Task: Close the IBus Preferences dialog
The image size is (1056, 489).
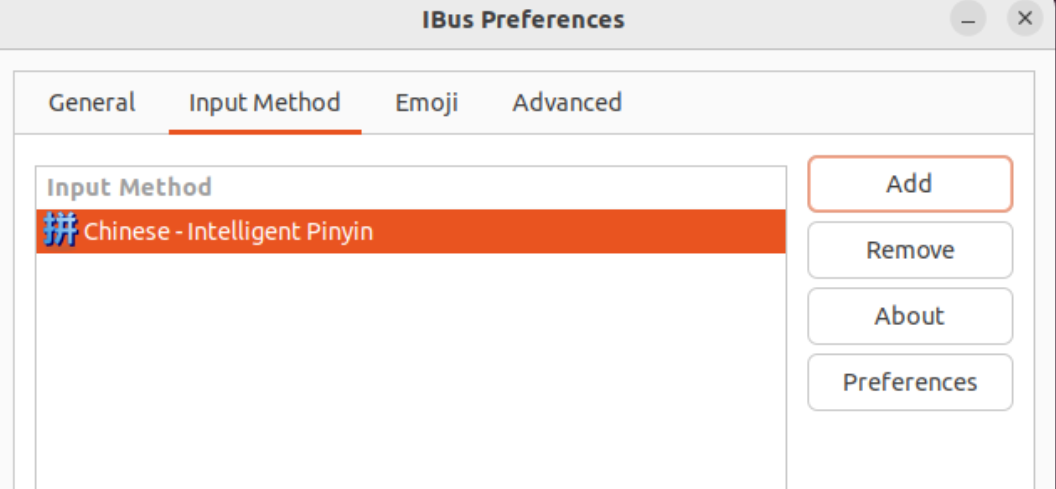Action: [x=1025, y=20]
